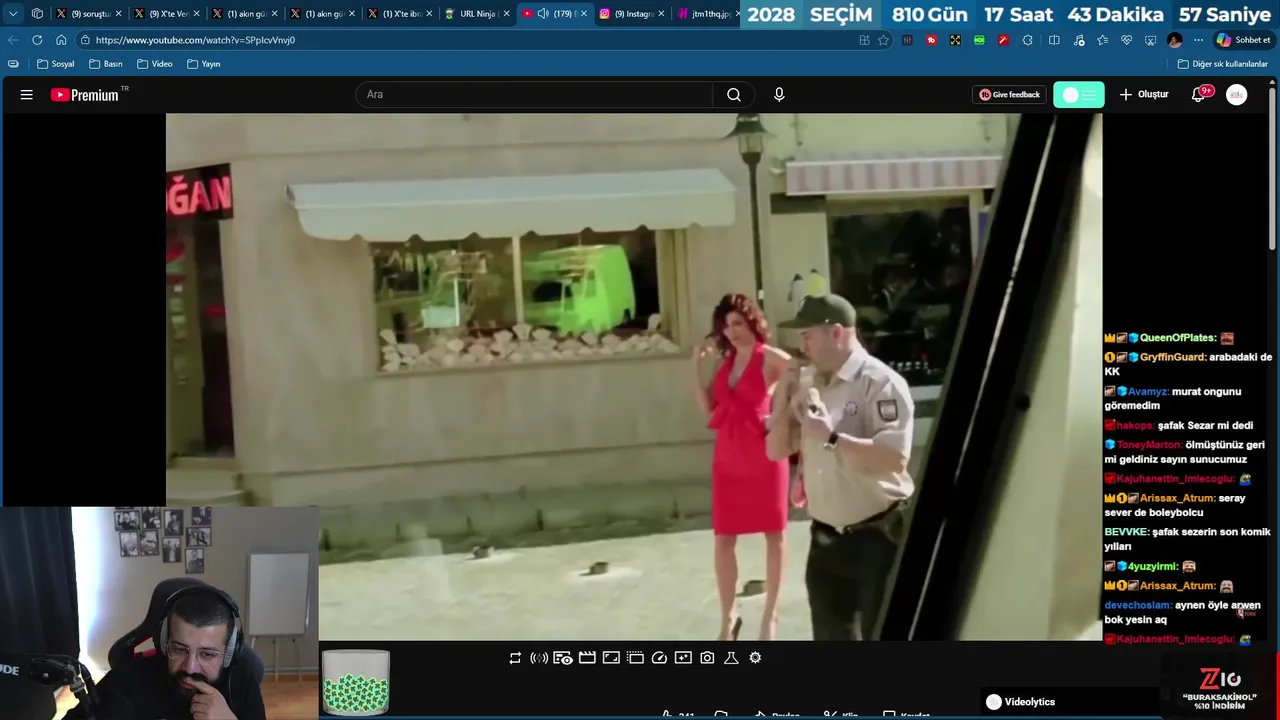Reload the page in browser toolbar

coord(37,40)
